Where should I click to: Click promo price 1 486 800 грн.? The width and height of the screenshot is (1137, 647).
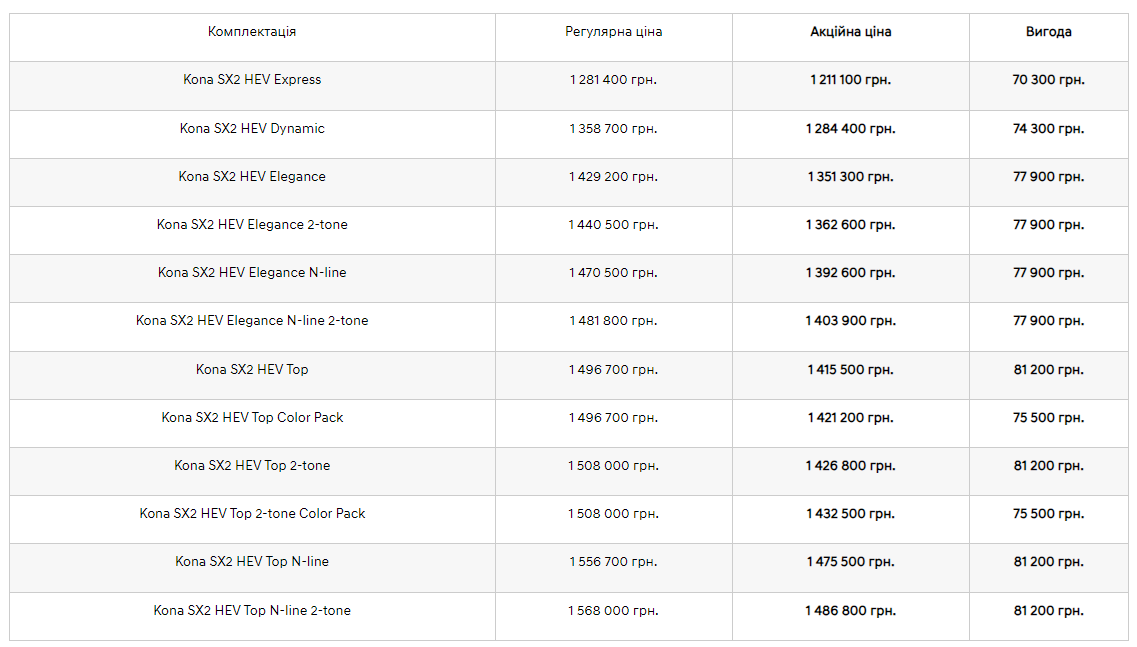(x=850, y=611)
